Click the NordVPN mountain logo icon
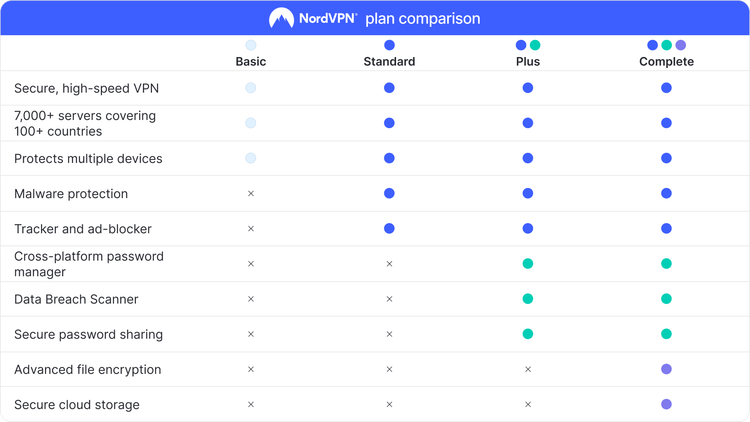Viewport: 750px width, 422px height. point(281,18)
